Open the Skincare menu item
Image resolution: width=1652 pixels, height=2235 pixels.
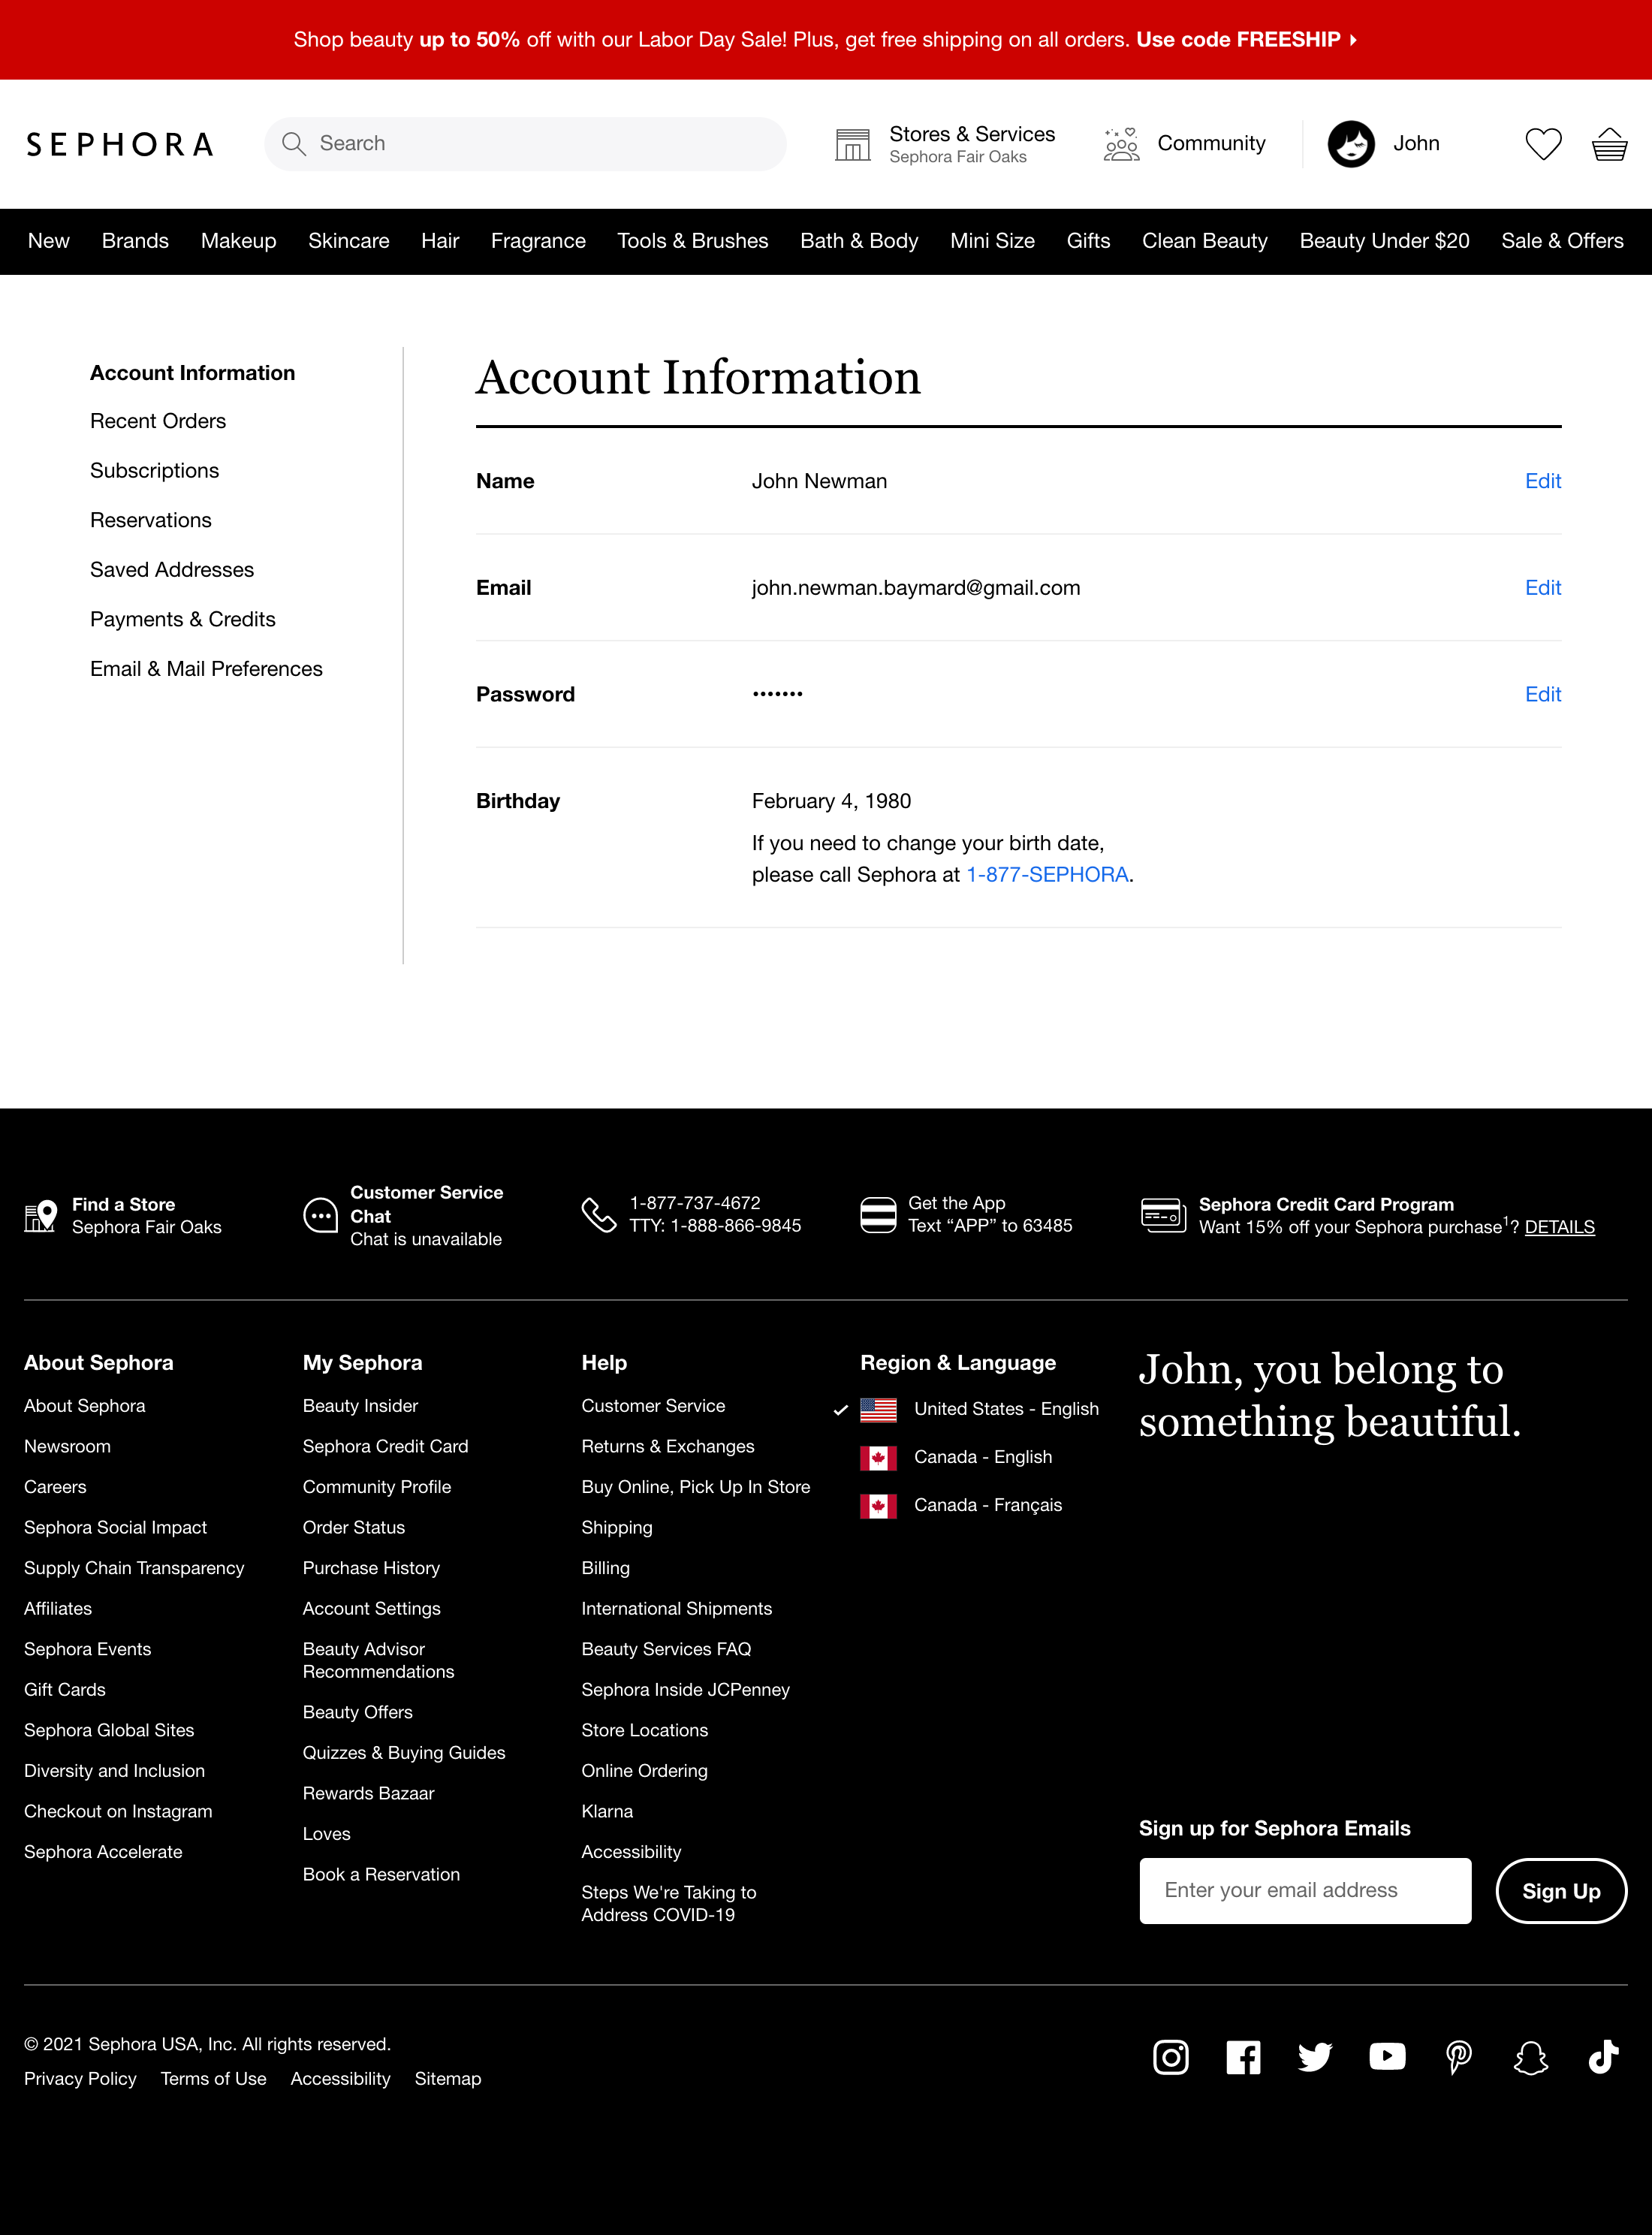click(x=348, y=241)
